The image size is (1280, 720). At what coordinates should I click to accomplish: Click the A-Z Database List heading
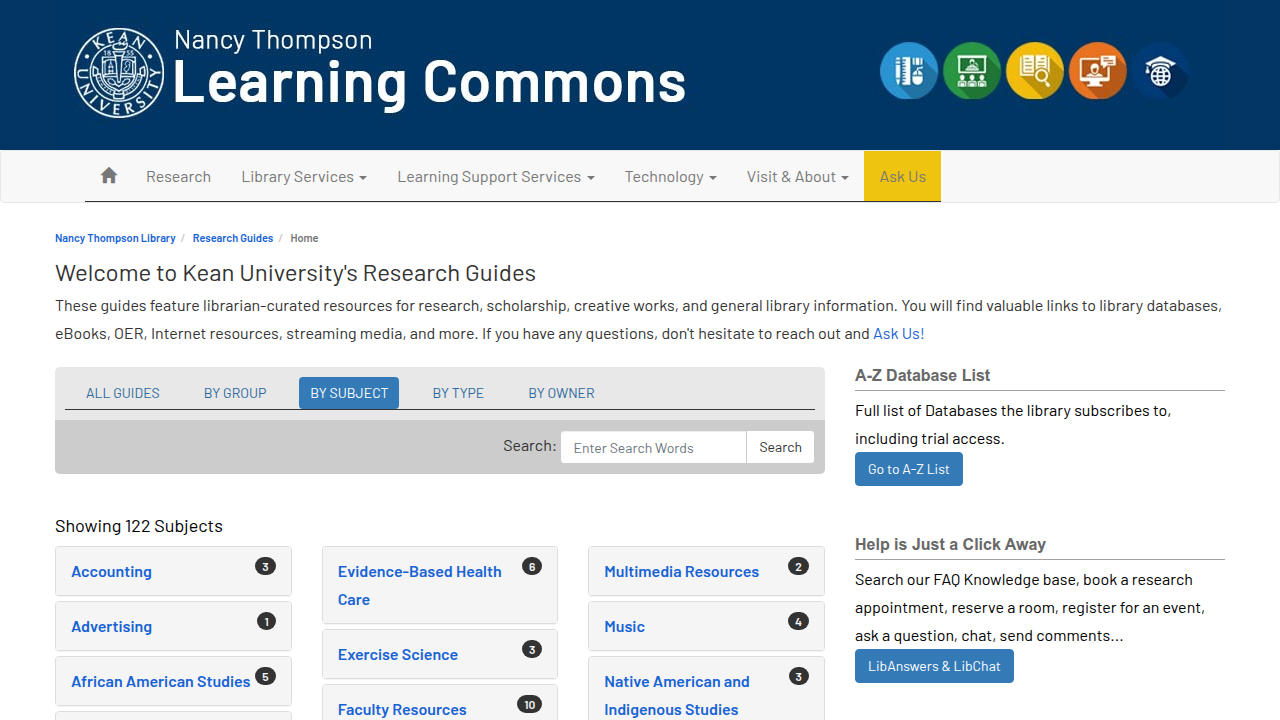pyautogui.click(x=922, y=376)
